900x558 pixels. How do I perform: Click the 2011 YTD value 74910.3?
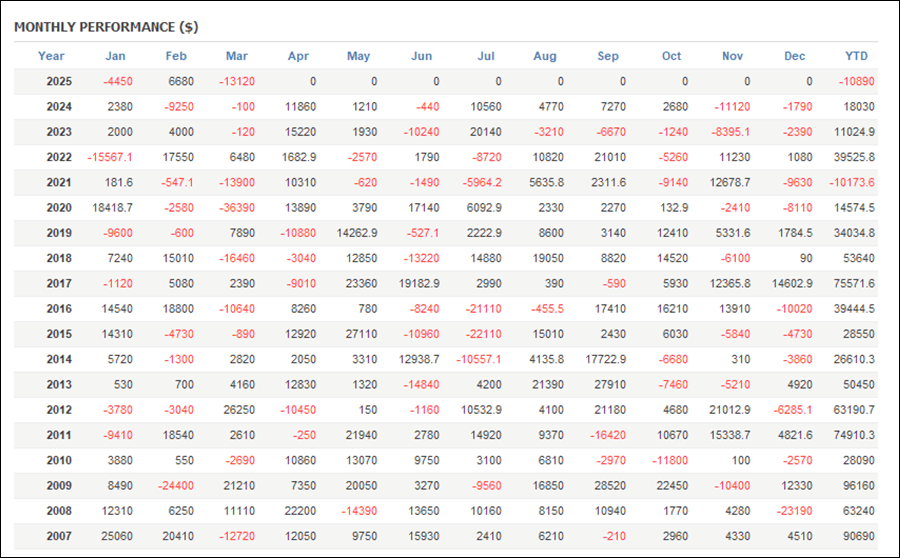(854, 435)
